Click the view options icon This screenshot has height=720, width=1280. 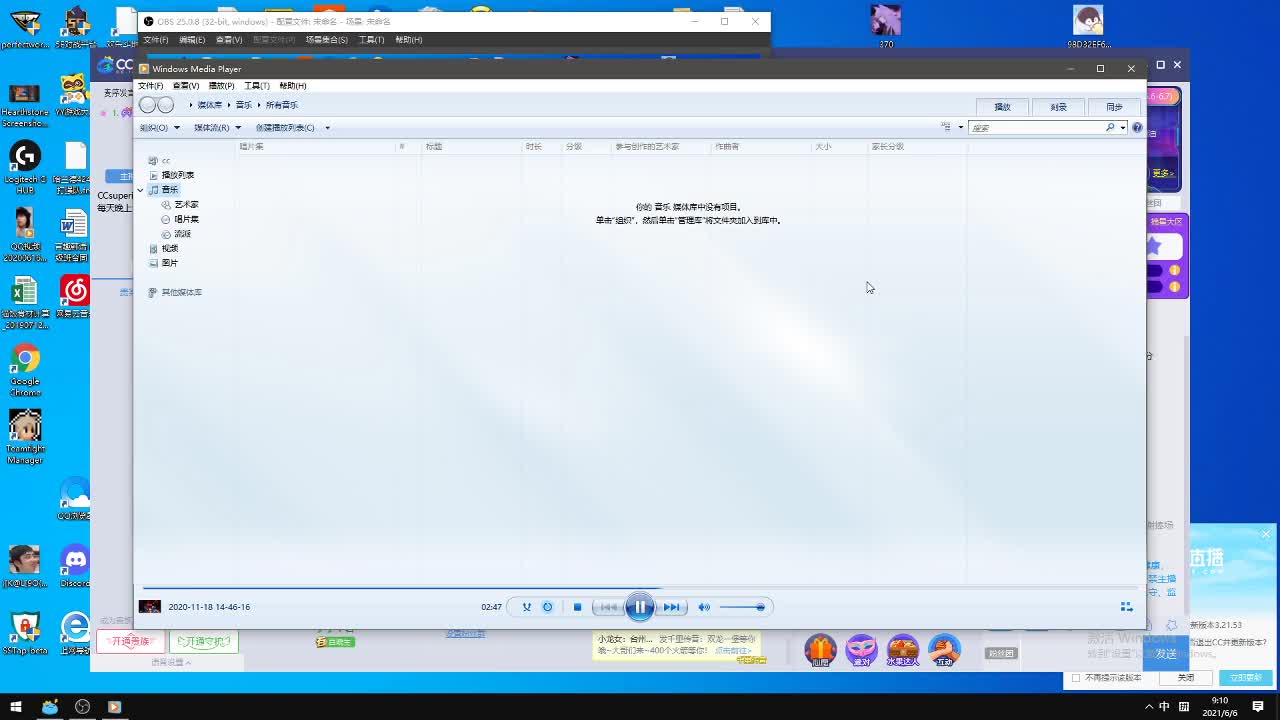click(946, 128)
